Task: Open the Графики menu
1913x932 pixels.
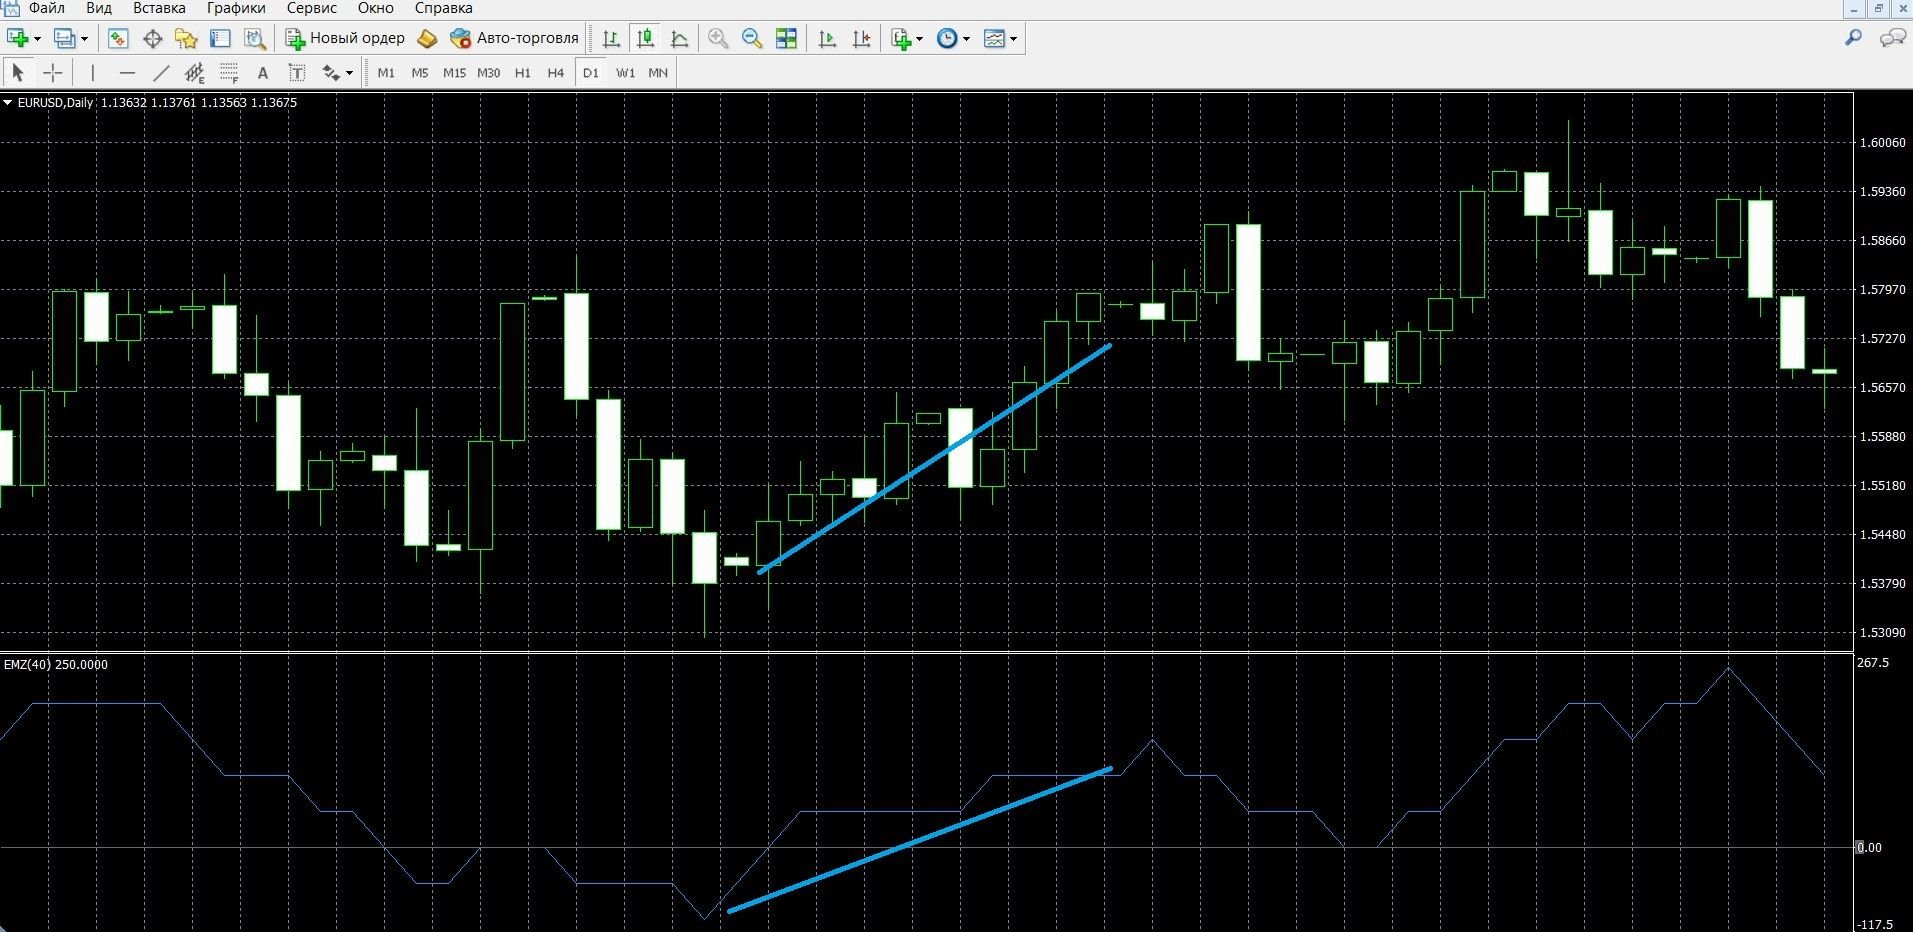Action: (x=236, y=8)
